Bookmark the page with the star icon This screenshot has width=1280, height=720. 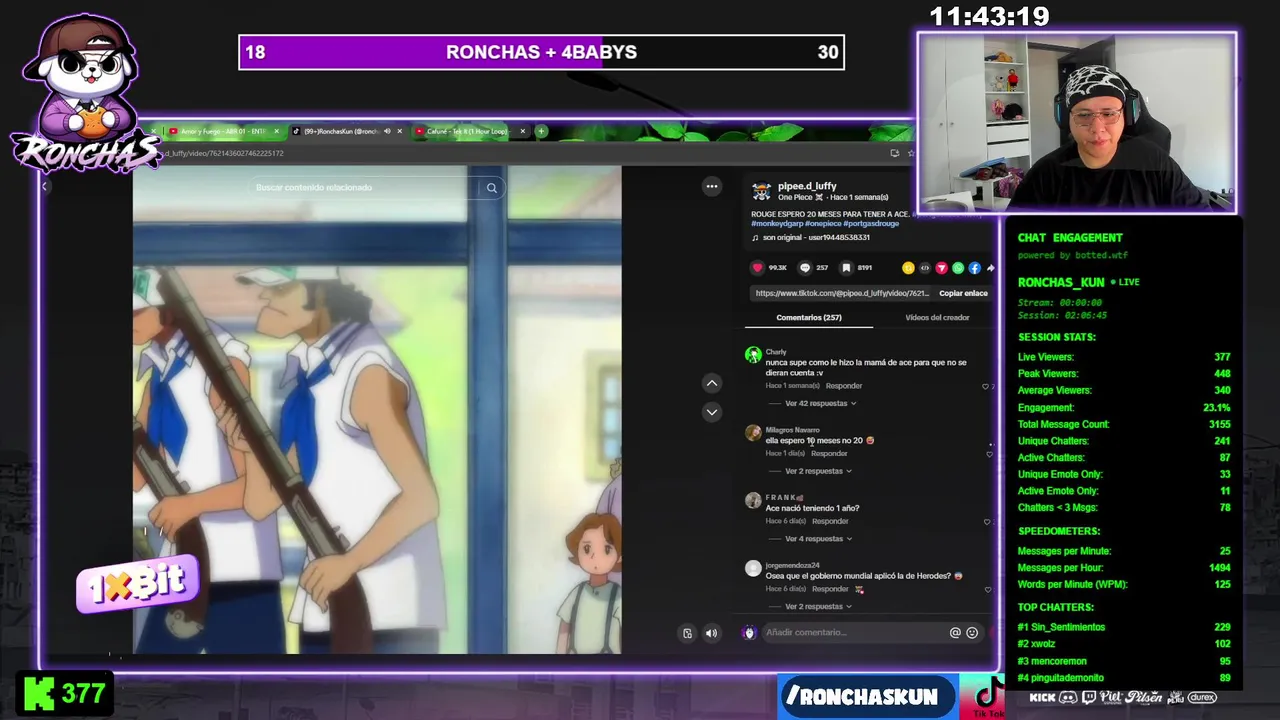(x=910, y=153)
